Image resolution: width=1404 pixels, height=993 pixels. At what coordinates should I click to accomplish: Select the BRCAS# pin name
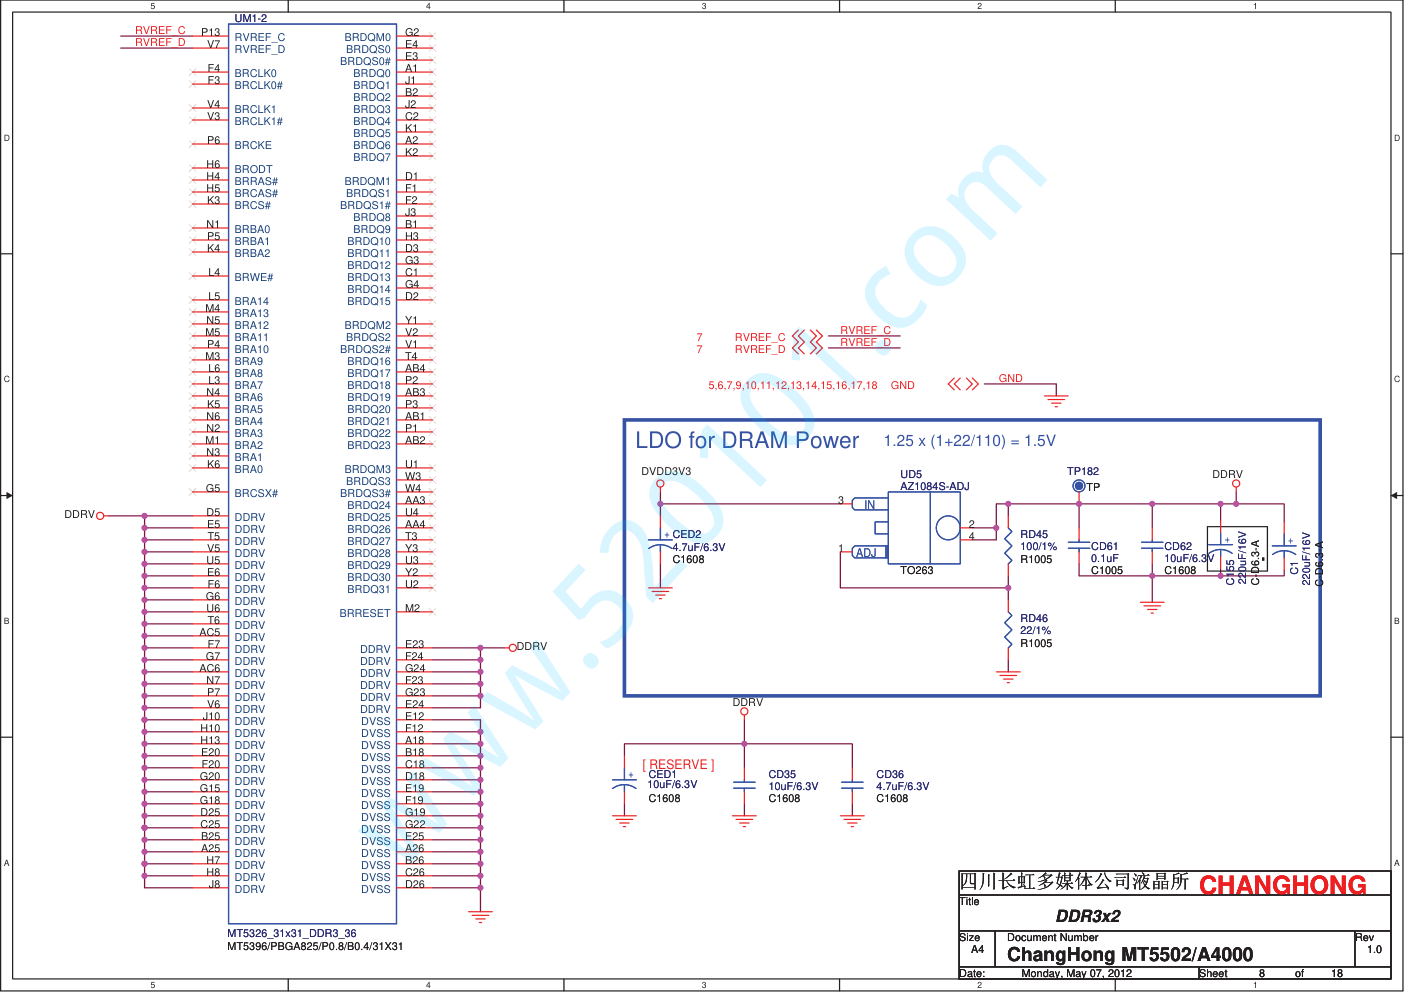click(x=256, y=194)
